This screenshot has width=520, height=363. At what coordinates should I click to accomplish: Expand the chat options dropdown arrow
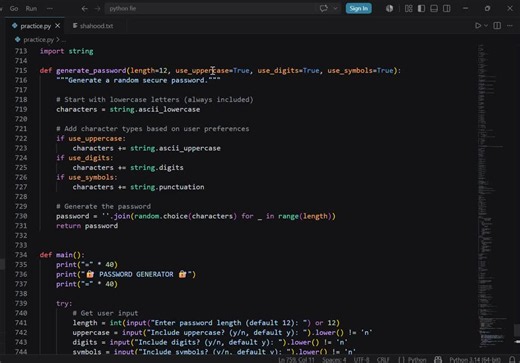click(x=335, y=9)
